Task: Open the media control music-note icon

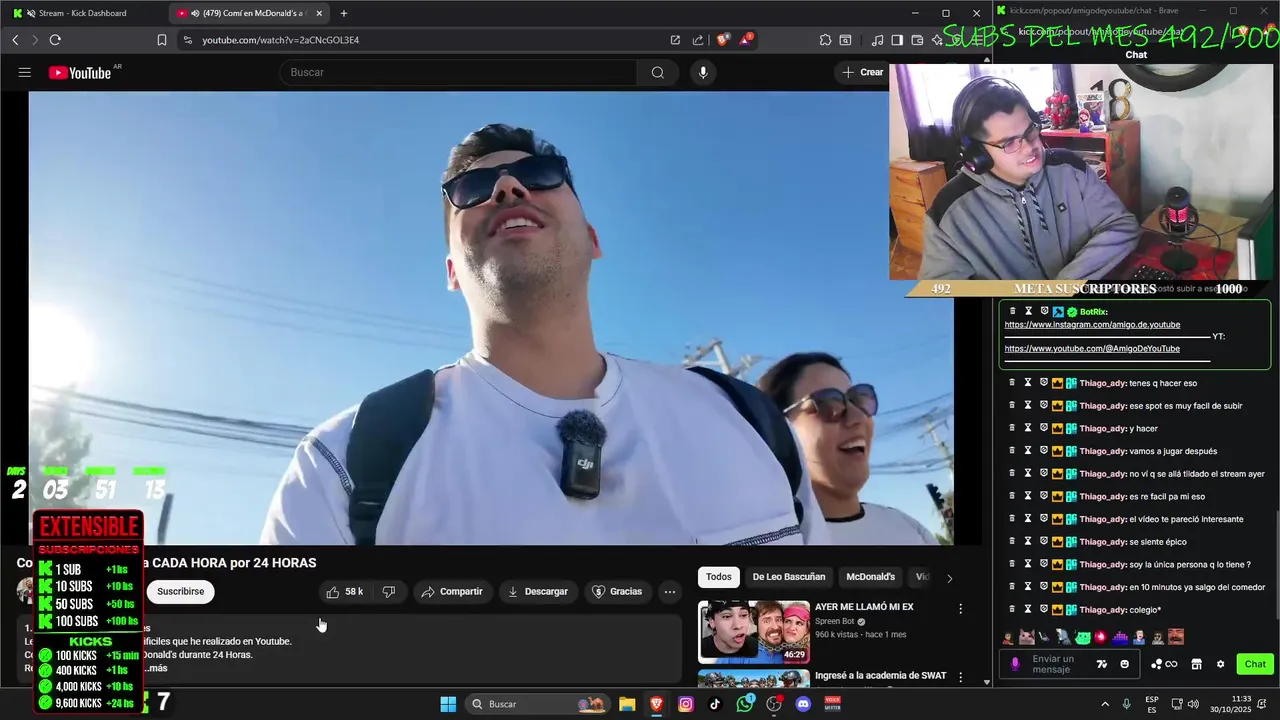Action: 877,40
